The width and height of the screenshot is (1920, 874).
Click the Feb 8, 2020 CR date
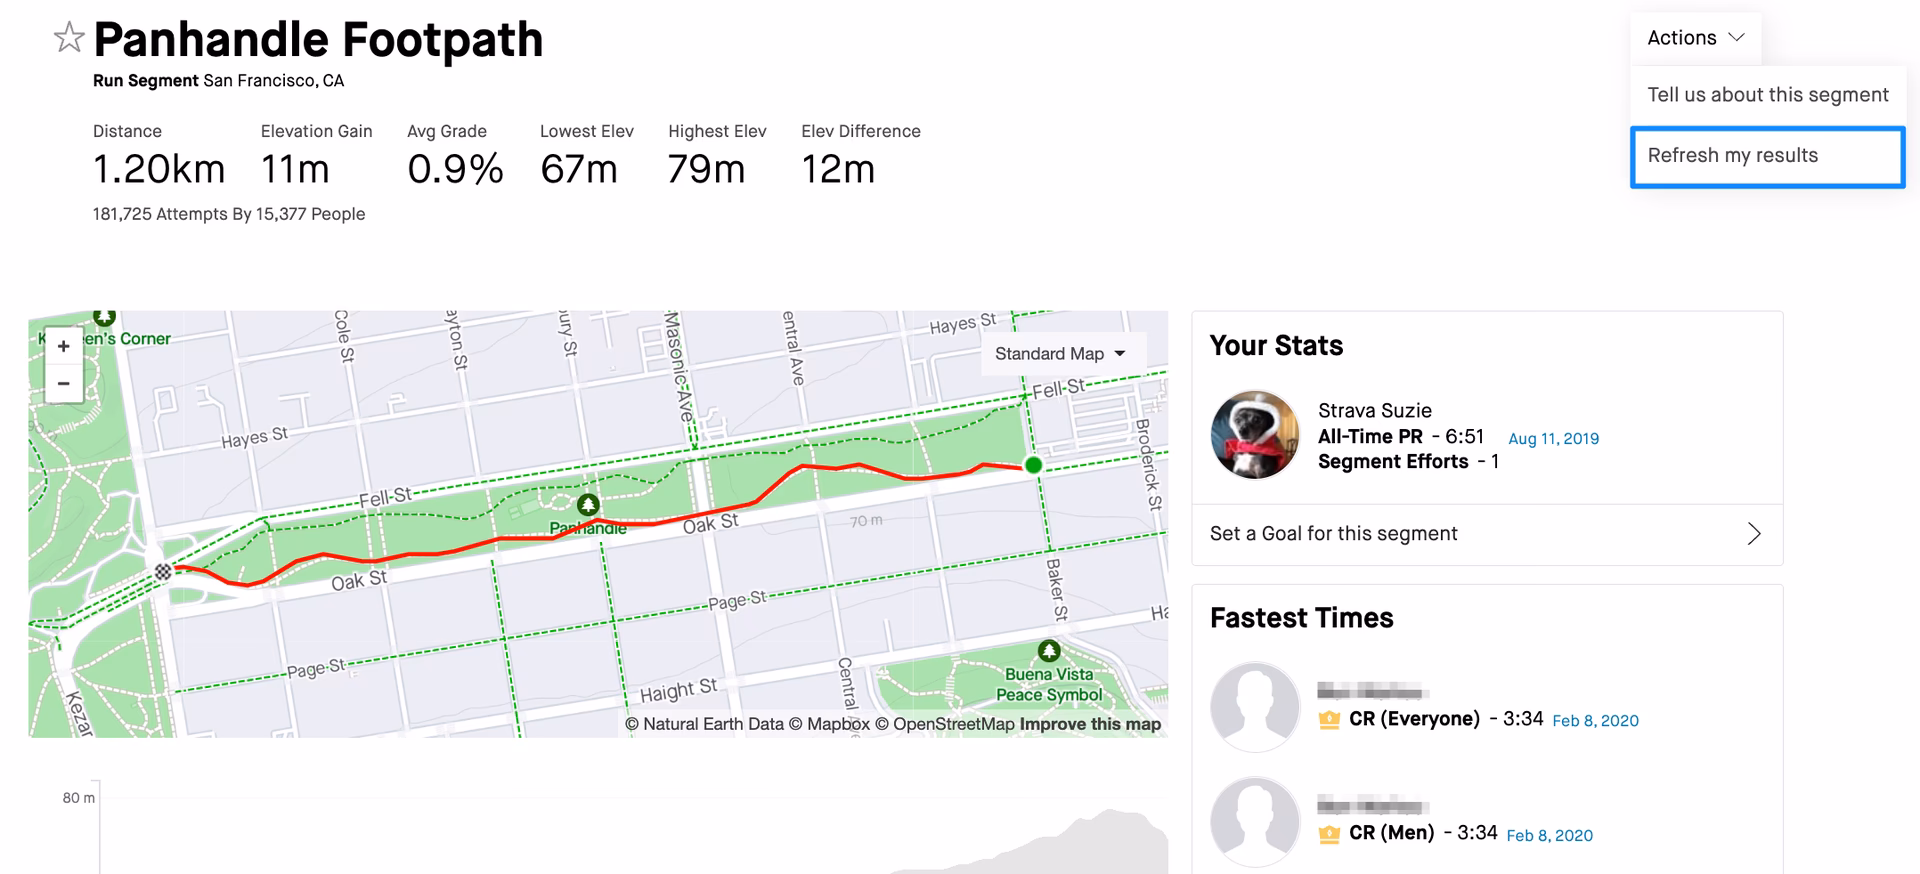[1595, 721]
